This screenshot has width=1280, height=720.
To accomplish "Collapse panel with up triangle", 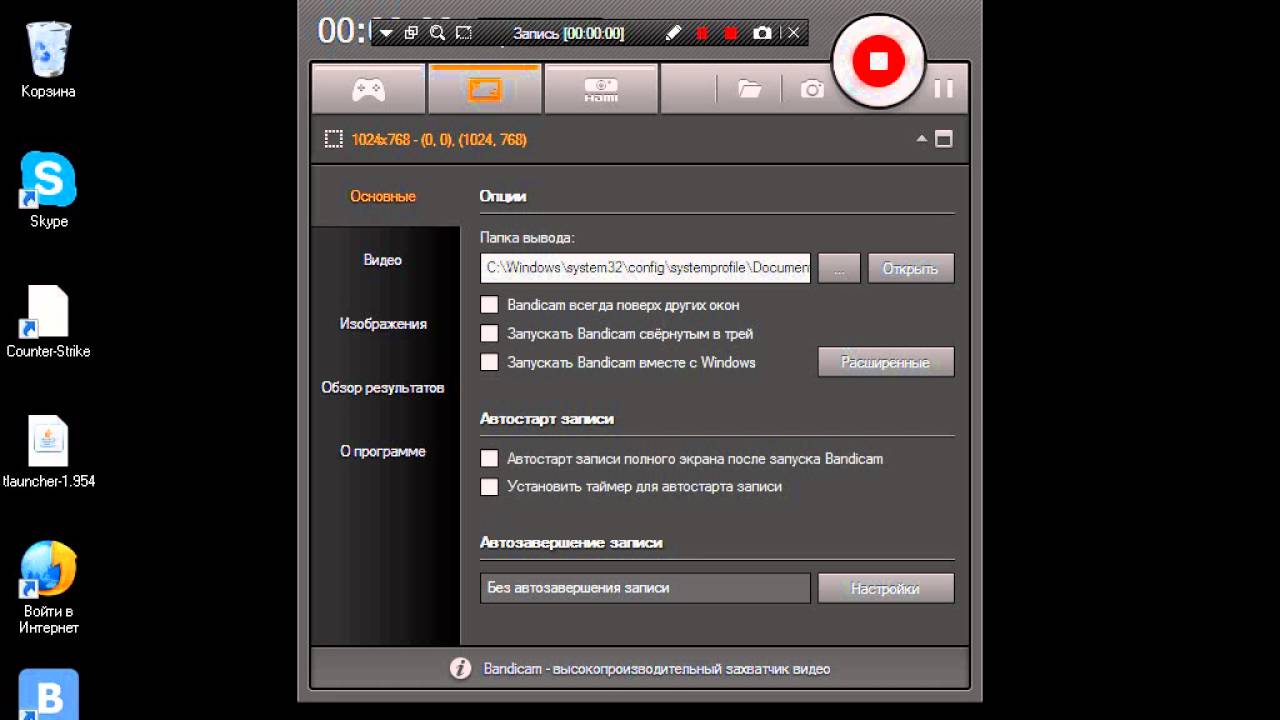I will (x=922, y=139).
